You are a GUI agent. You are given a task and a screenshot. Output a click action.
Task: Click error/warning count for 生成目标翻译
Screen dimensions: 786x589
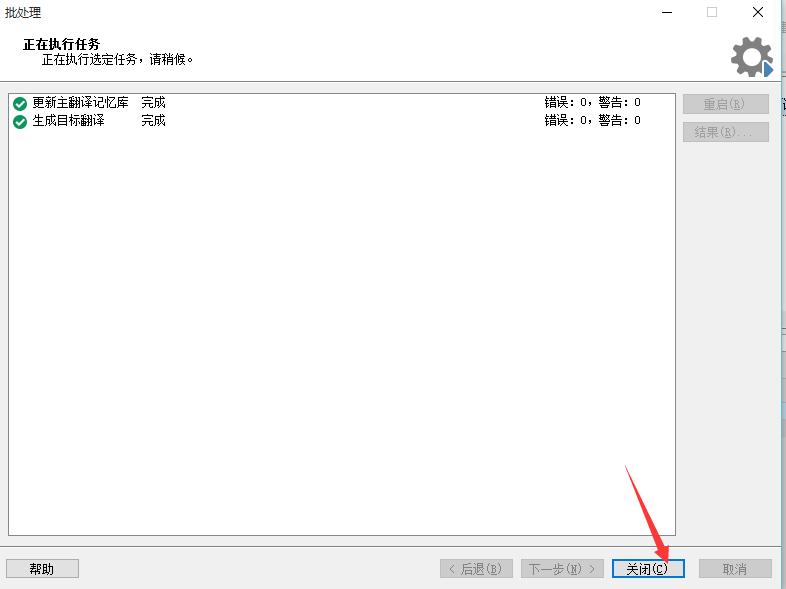point(593,121)
